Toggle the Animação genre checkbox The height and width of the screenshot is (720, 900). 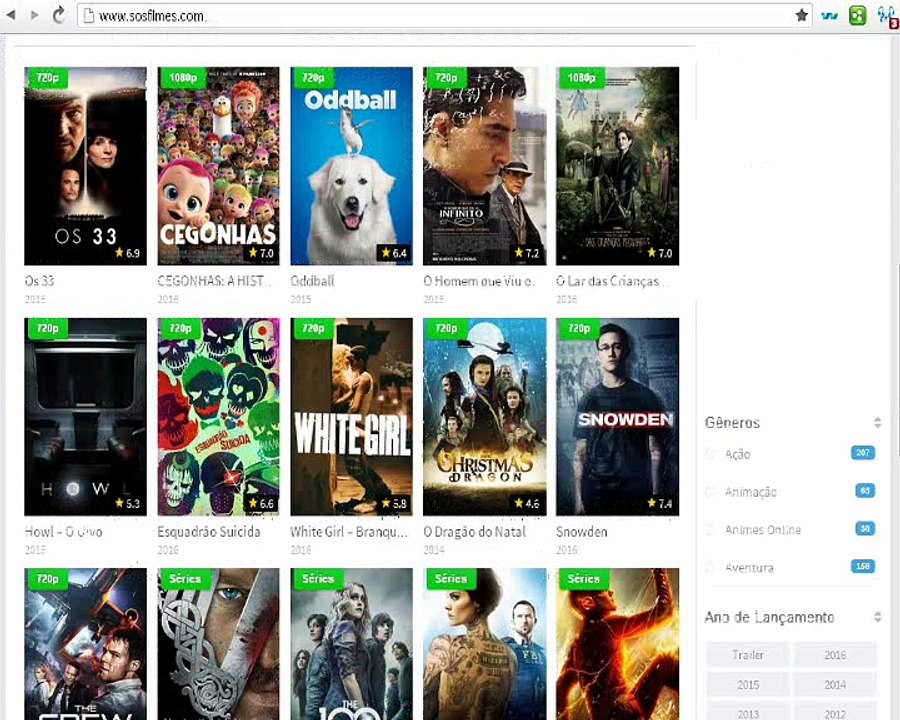point(711,492)
